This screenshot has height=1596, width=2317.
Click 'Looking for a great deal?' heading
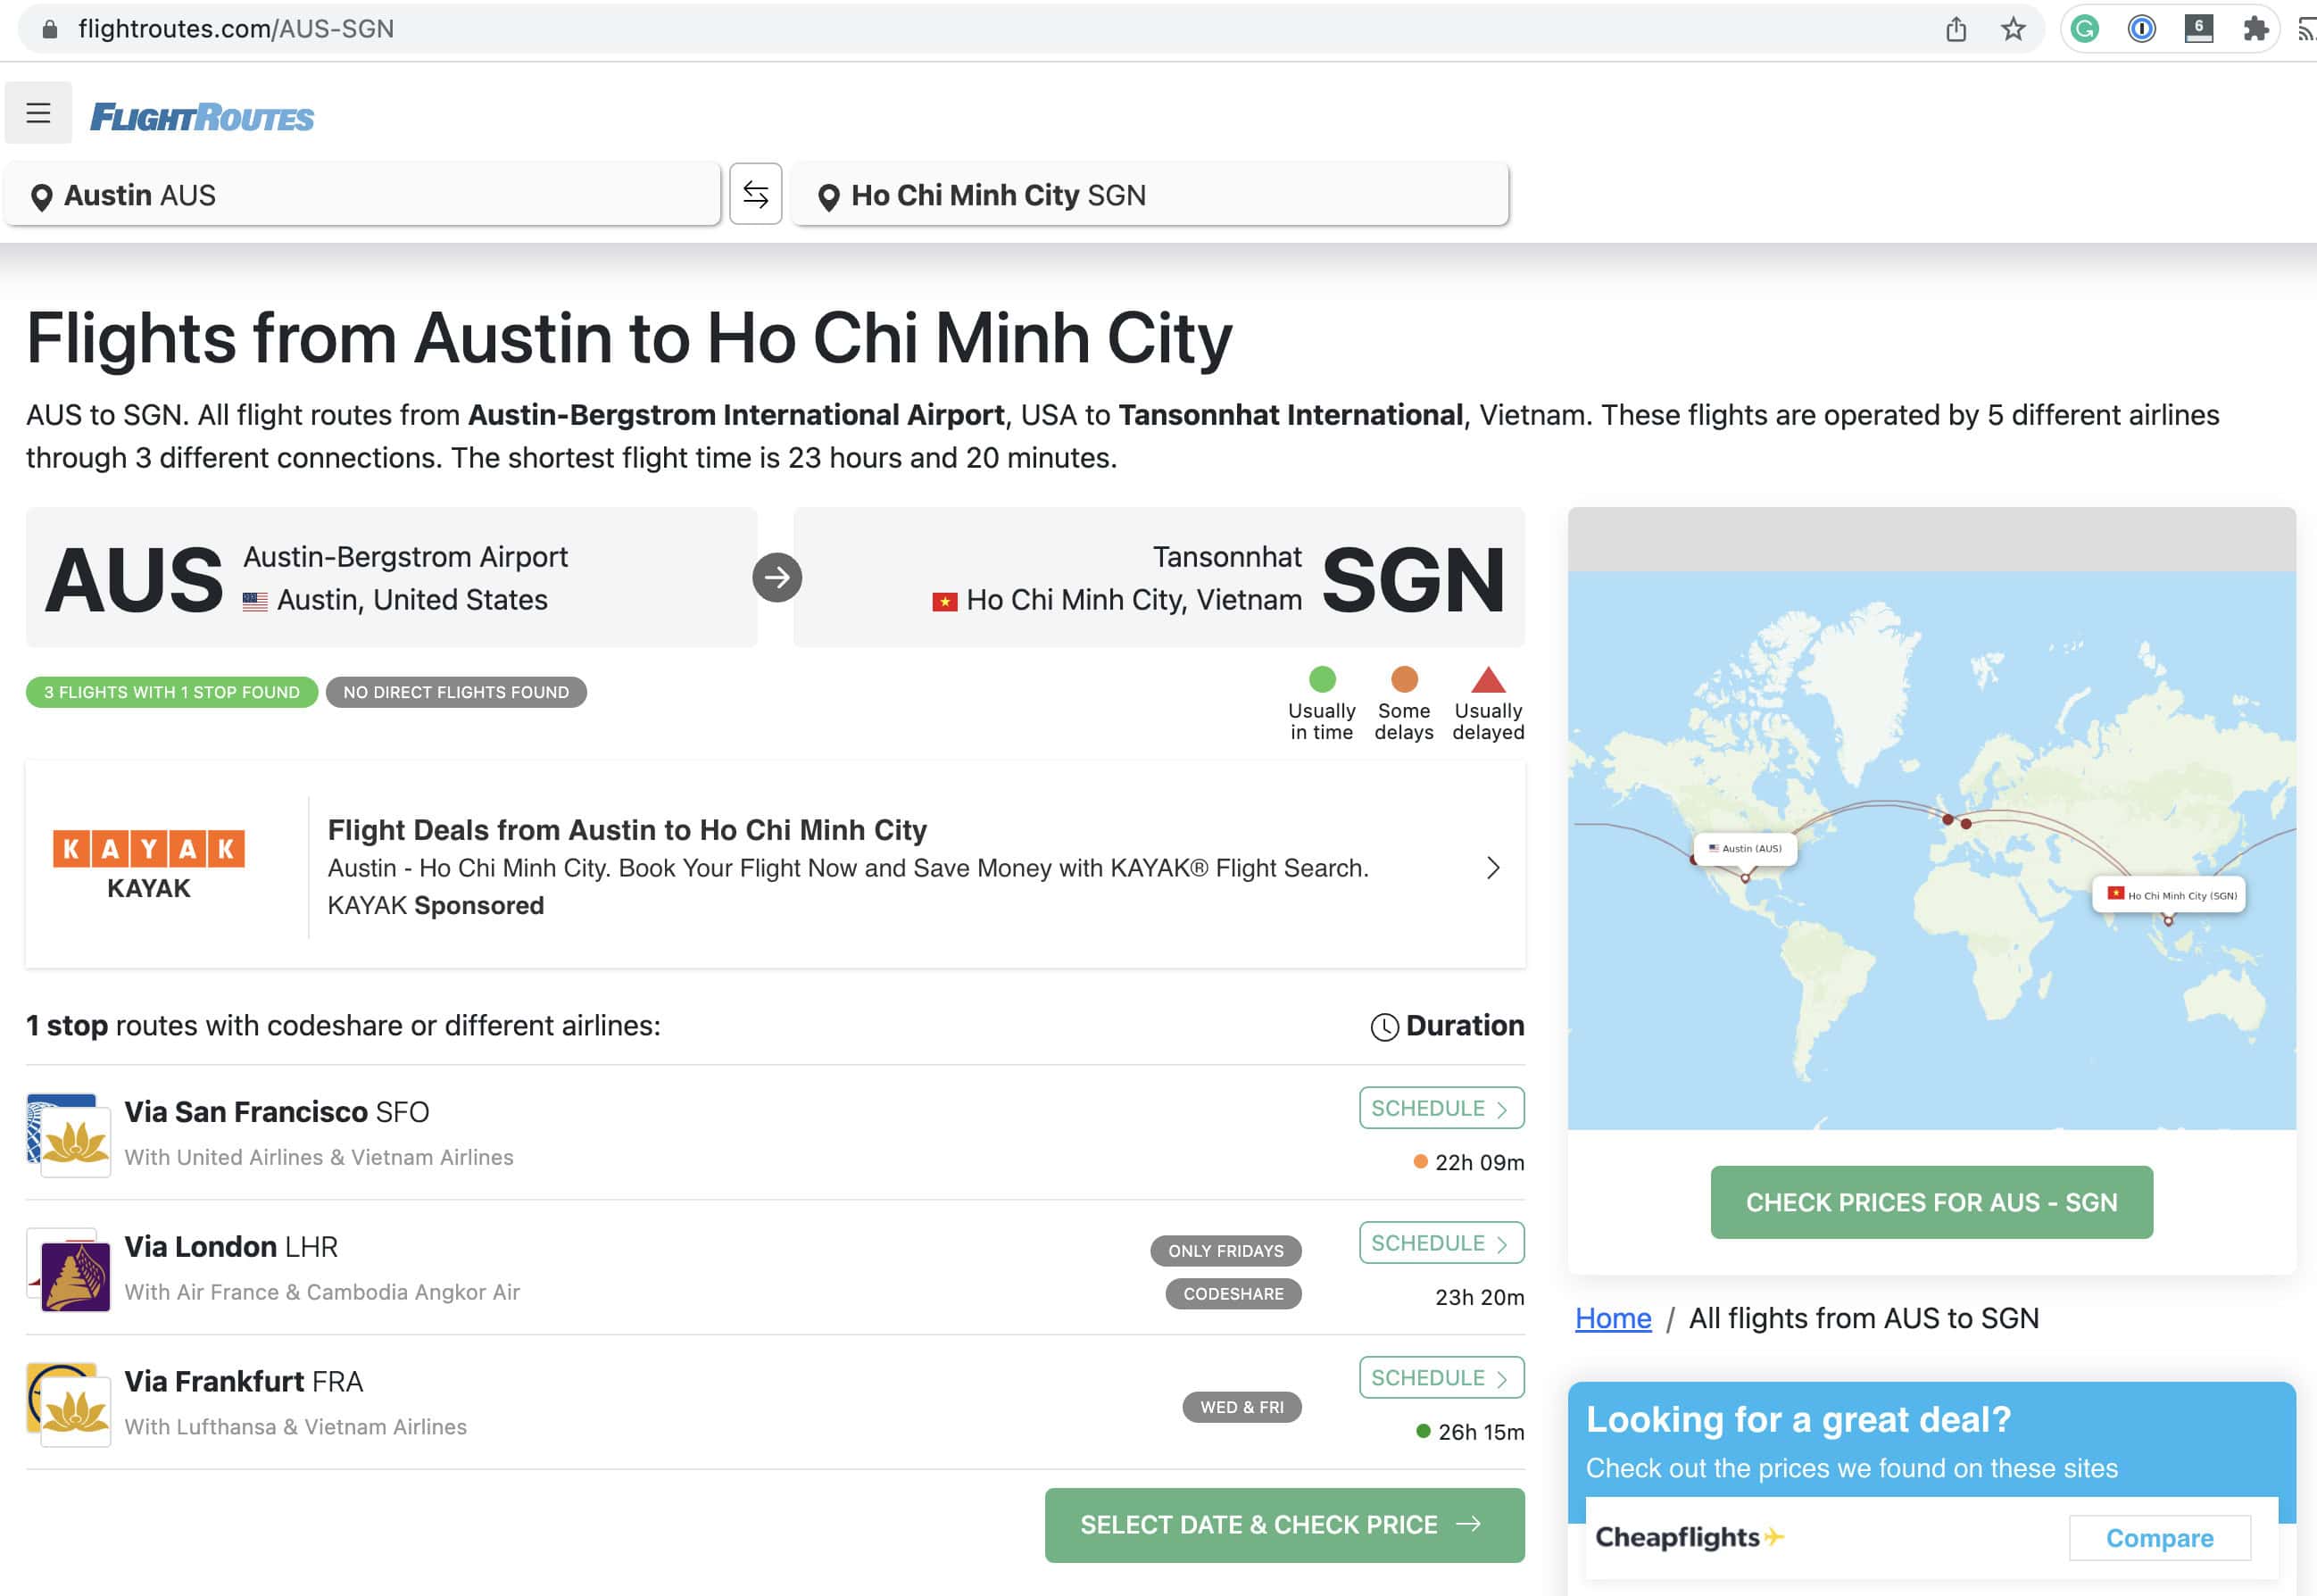(1798, 1420)
